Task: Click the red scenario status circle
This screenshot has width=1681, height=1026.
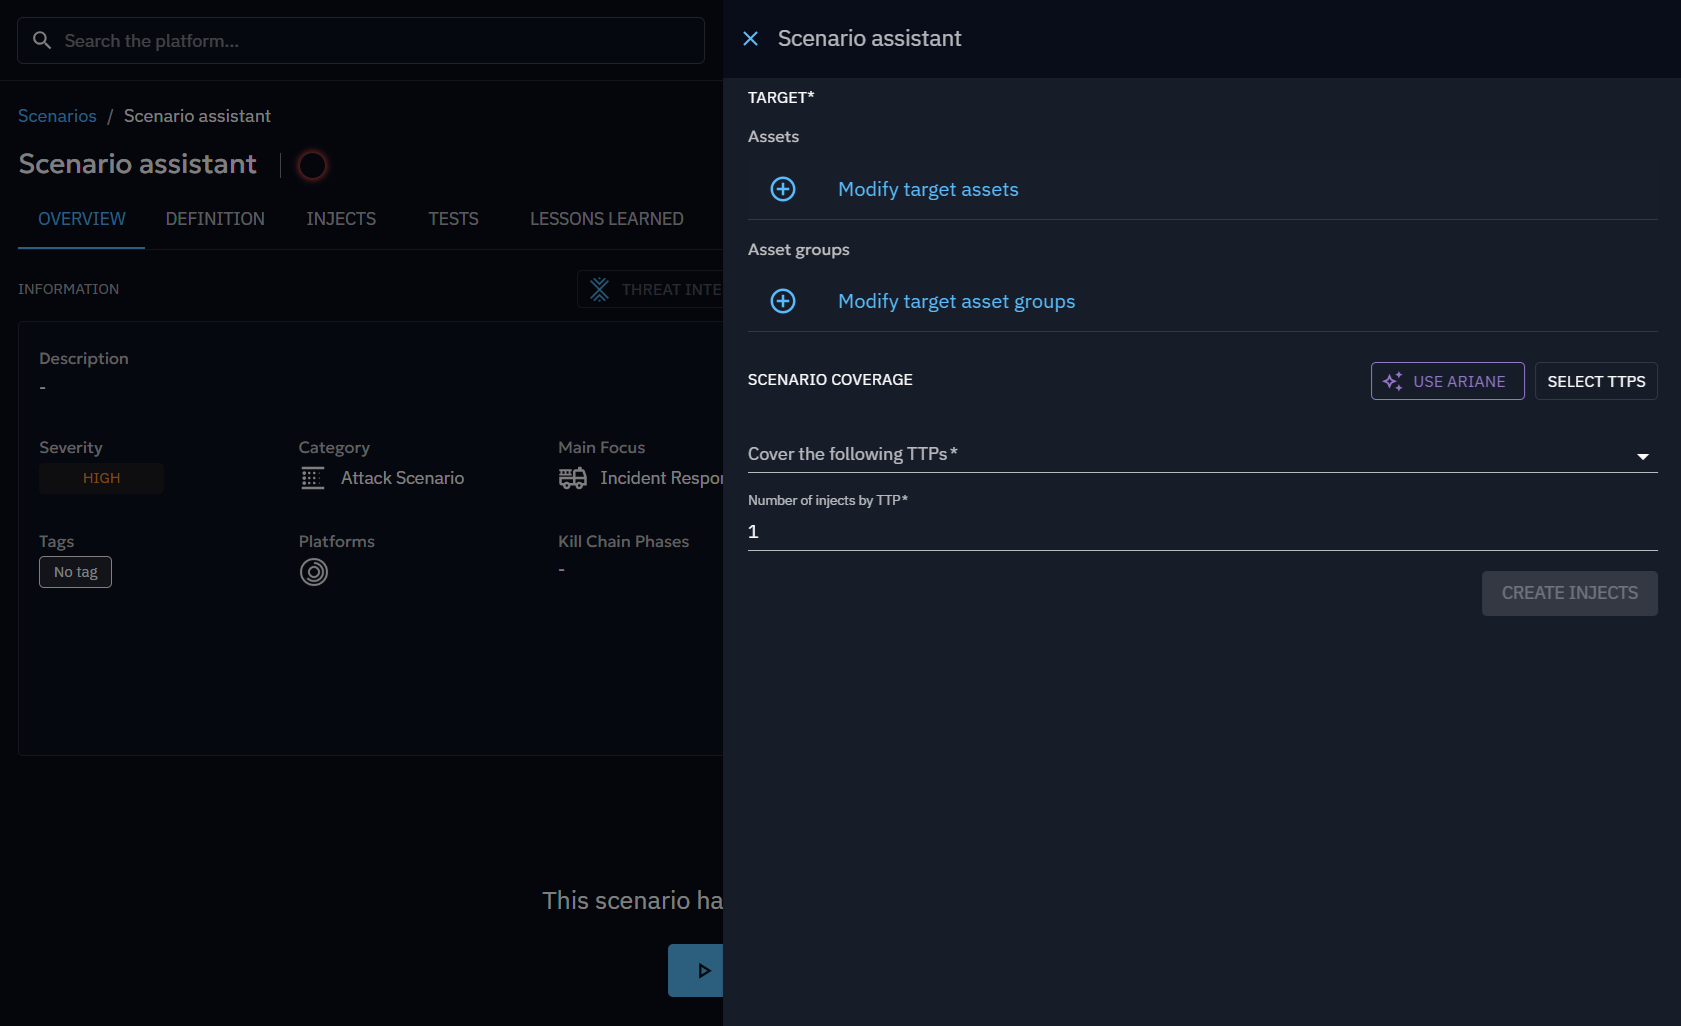Action: [312, 165]
